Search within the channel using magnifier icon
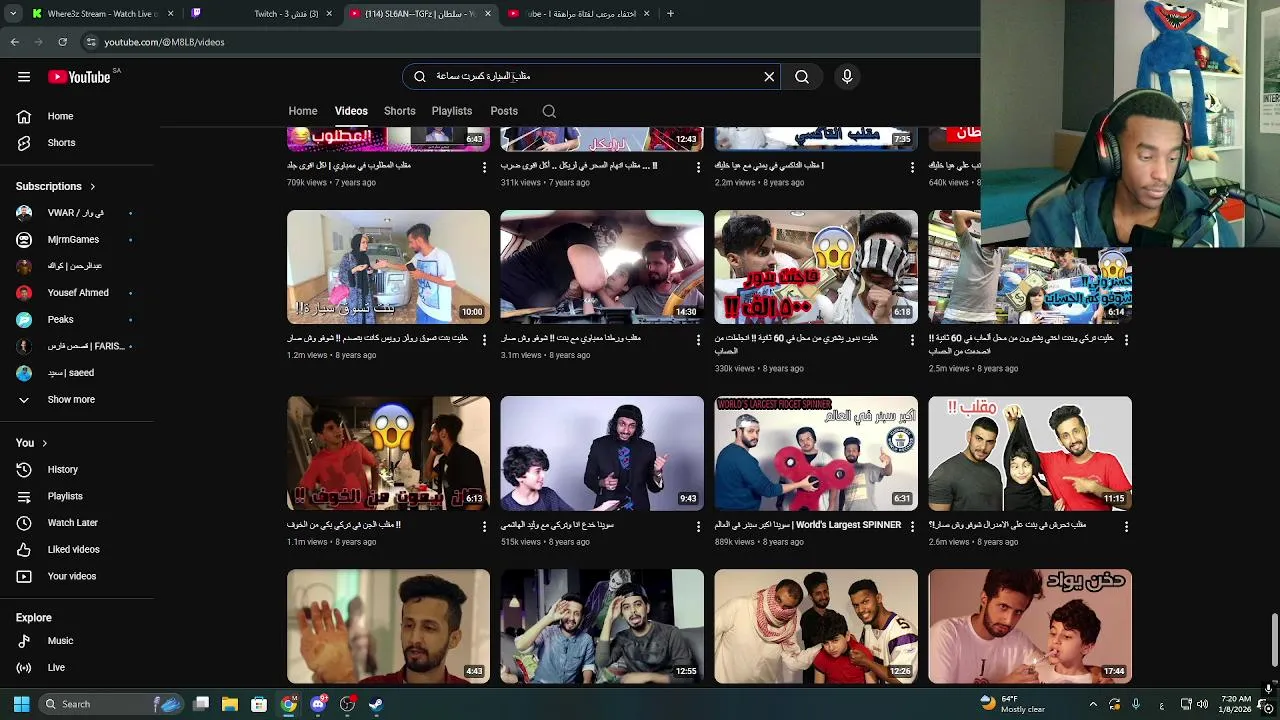Viewport: 1280px width, 720px height. tap(549, 111)
